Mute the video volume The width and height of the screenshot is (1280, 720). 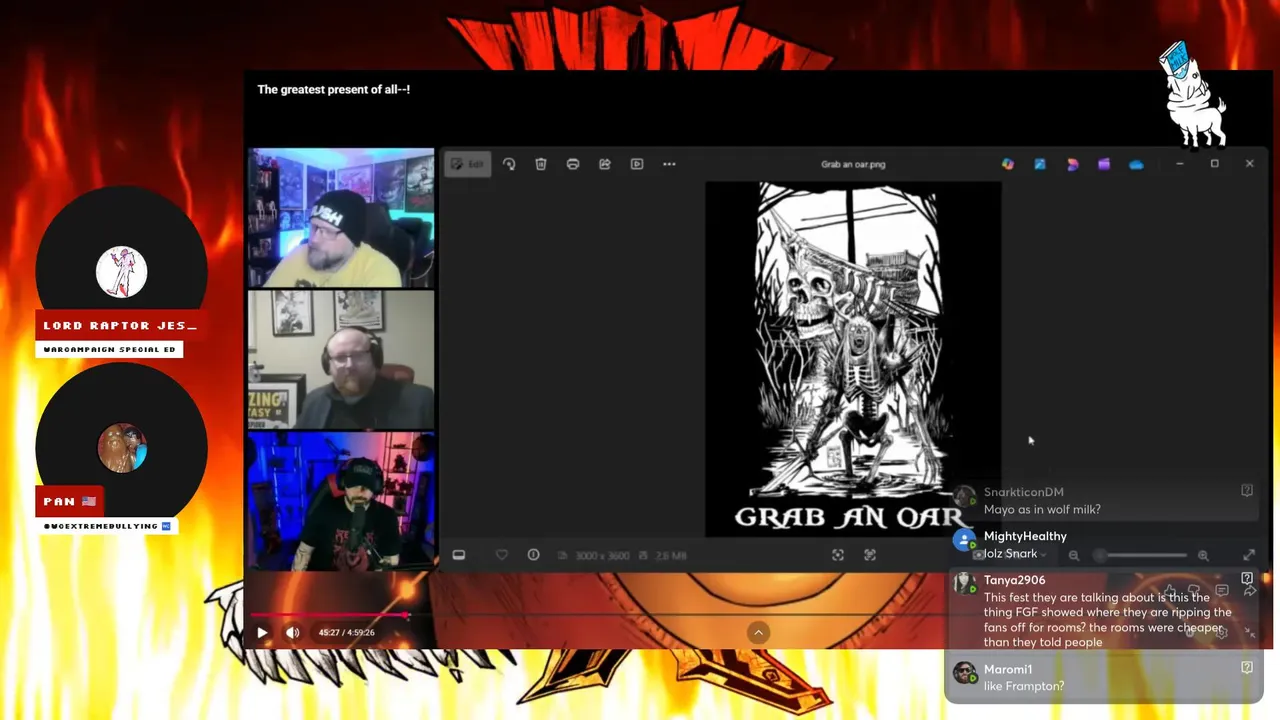(292, 632)
